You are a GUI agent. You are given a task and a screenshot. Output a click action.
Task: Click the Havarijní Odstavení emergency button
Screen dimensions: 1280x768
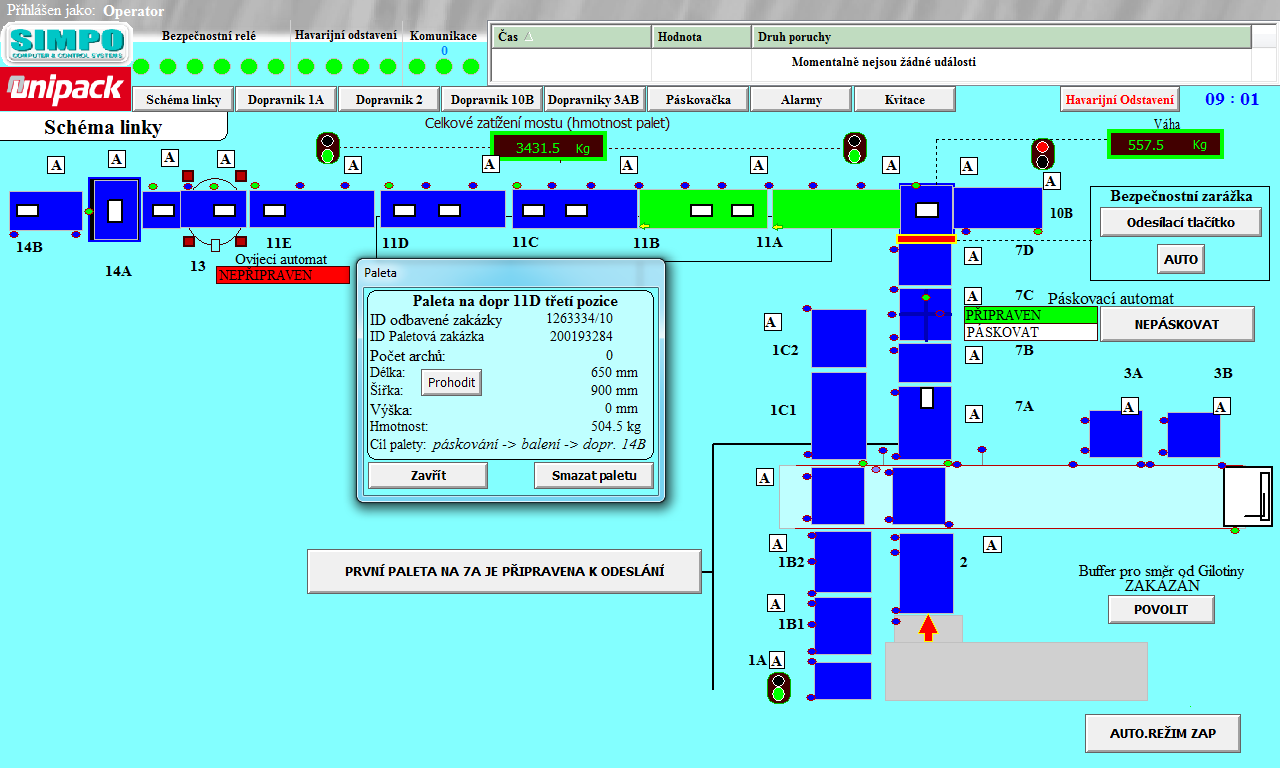tap(1120, 99)
